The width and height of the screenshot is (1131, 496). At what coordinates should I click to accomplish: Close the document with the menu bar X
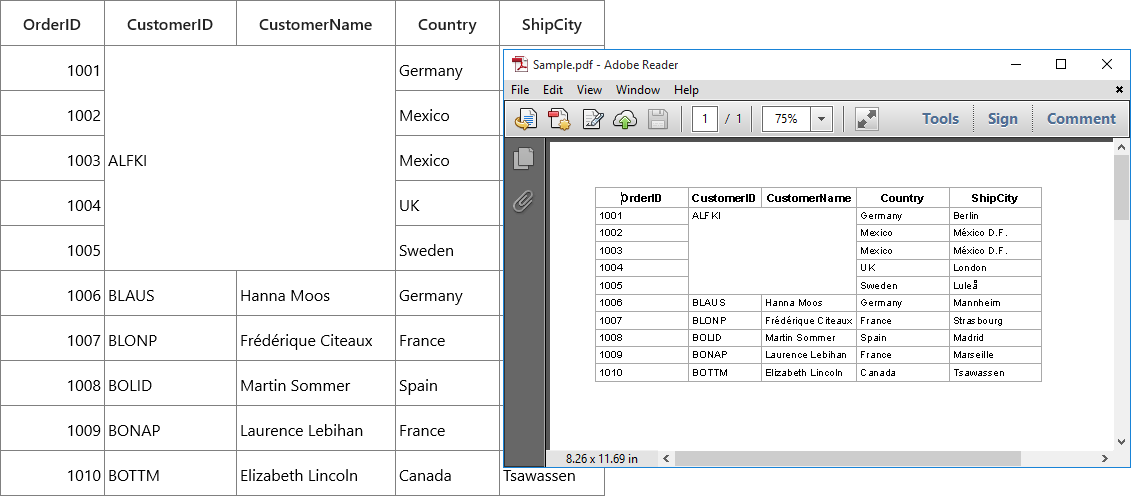(x=1119, y=90)
